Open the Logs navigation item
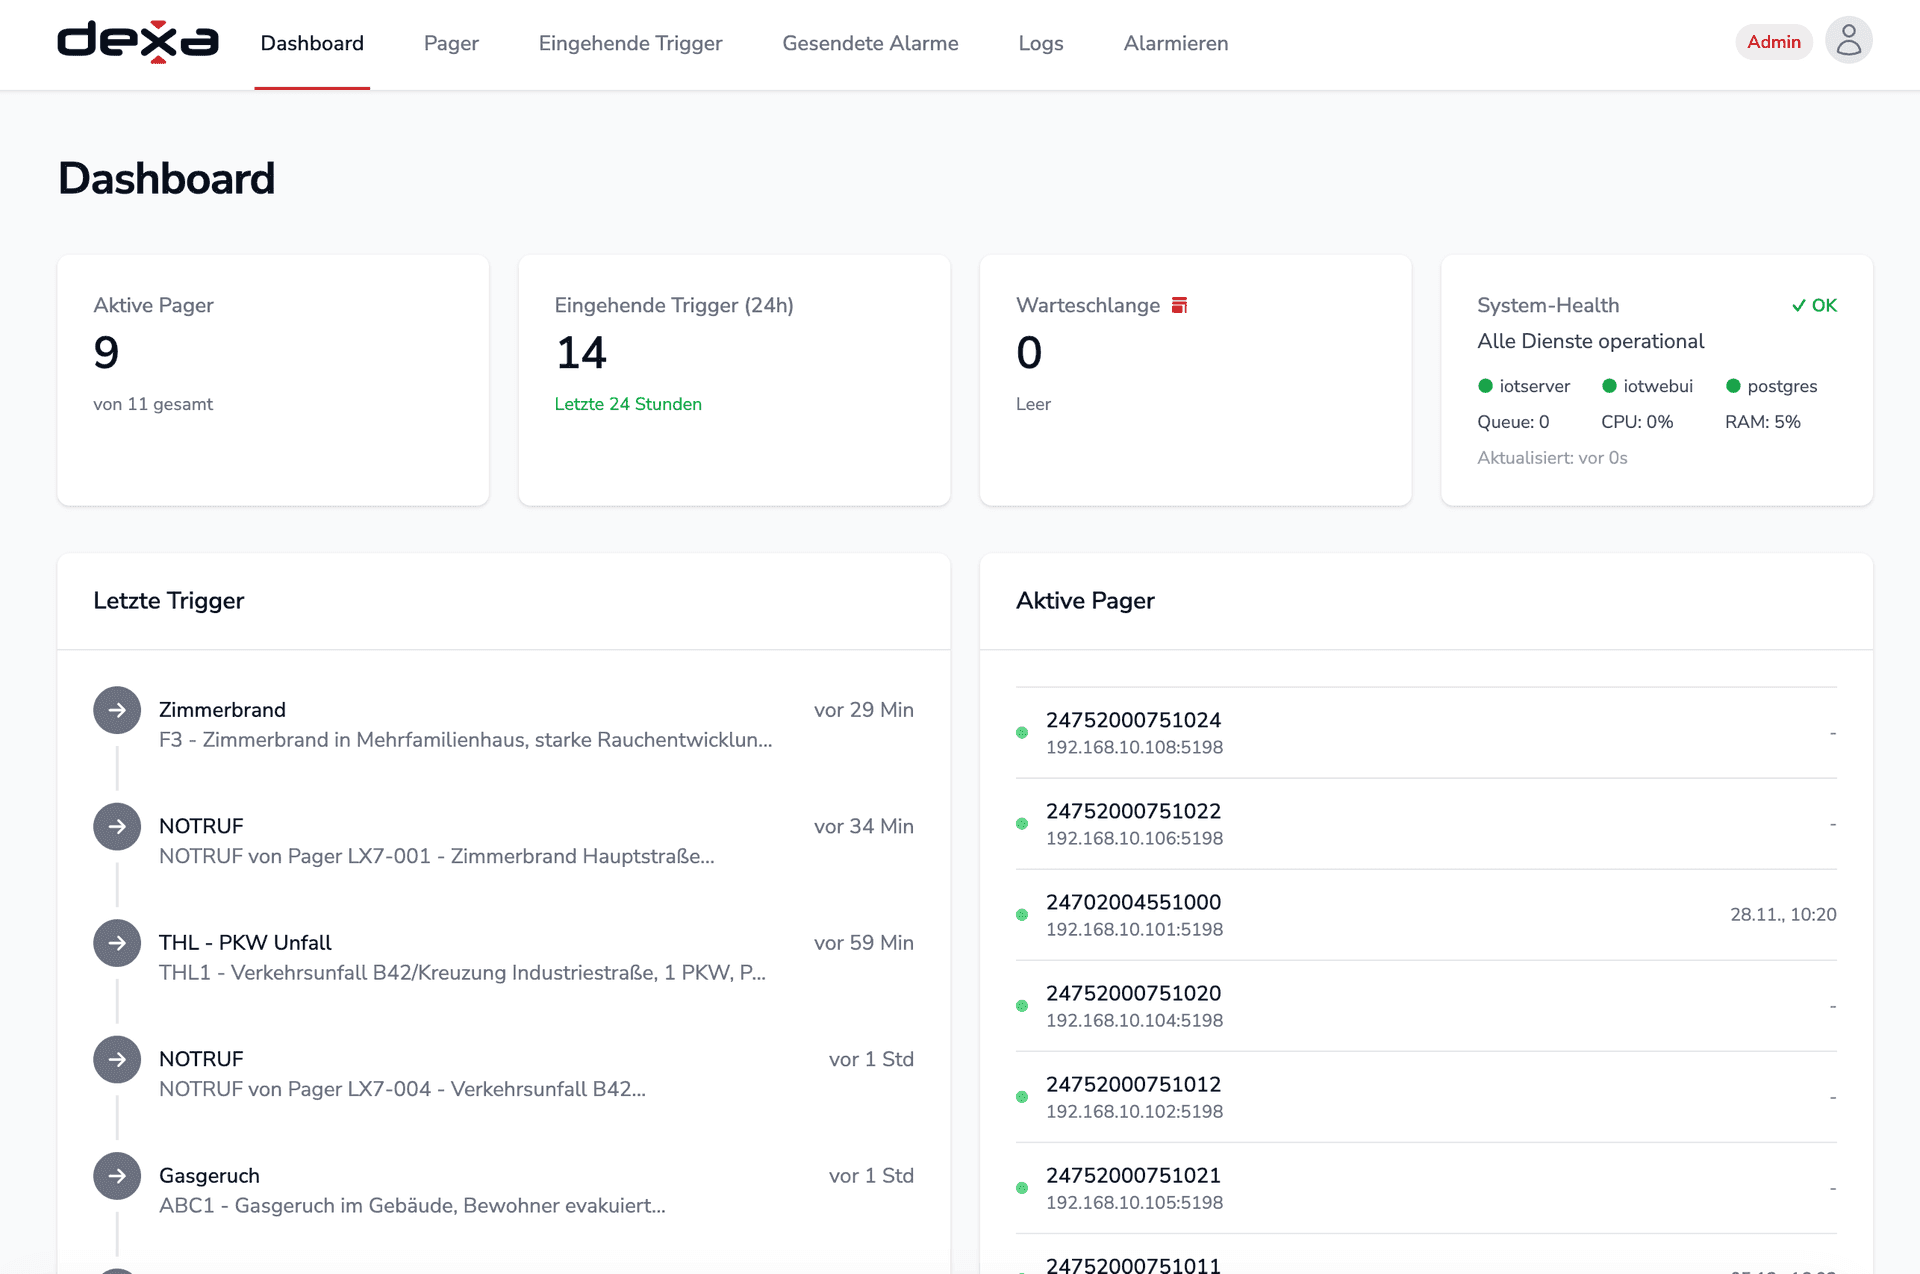Image resolution: width=1920 pixels, height=1274 pixels. tap(1040, 43)
